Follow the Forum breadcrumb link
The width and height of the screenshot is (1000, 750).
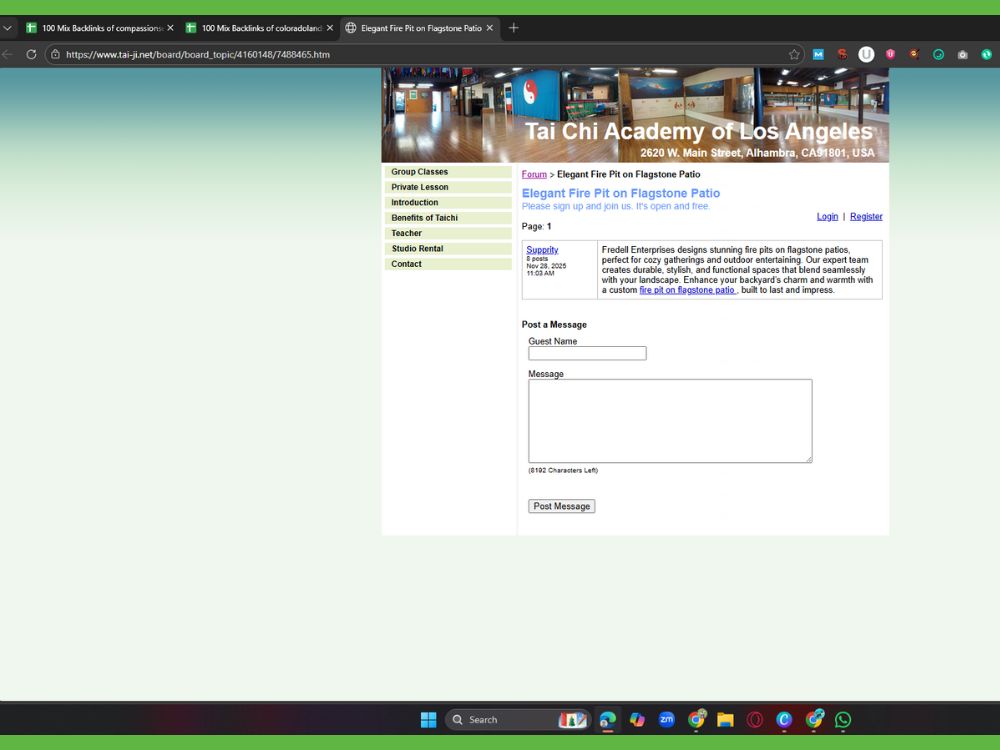point(534,174)
